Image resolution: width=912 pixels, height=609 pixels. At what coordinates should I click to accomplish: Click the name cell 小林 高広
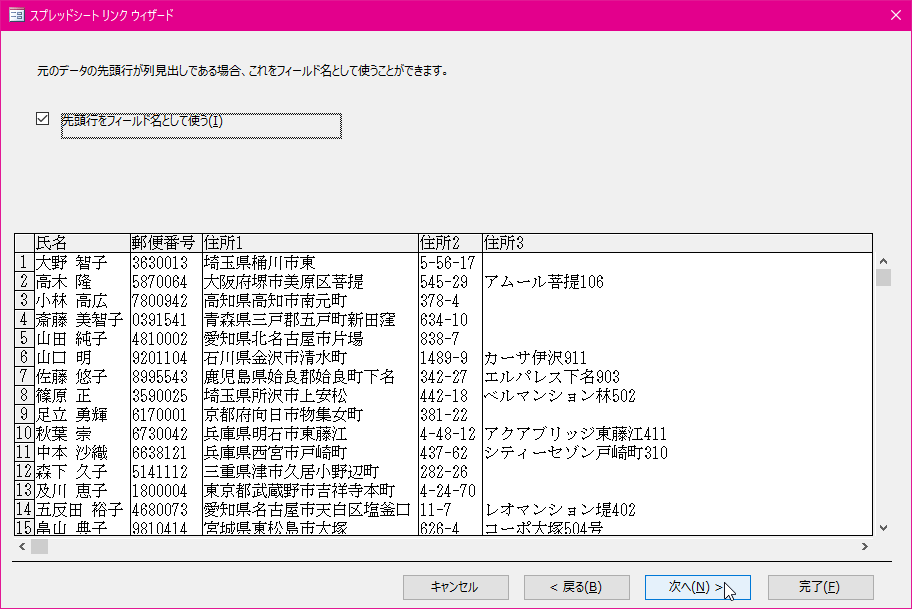82,301
